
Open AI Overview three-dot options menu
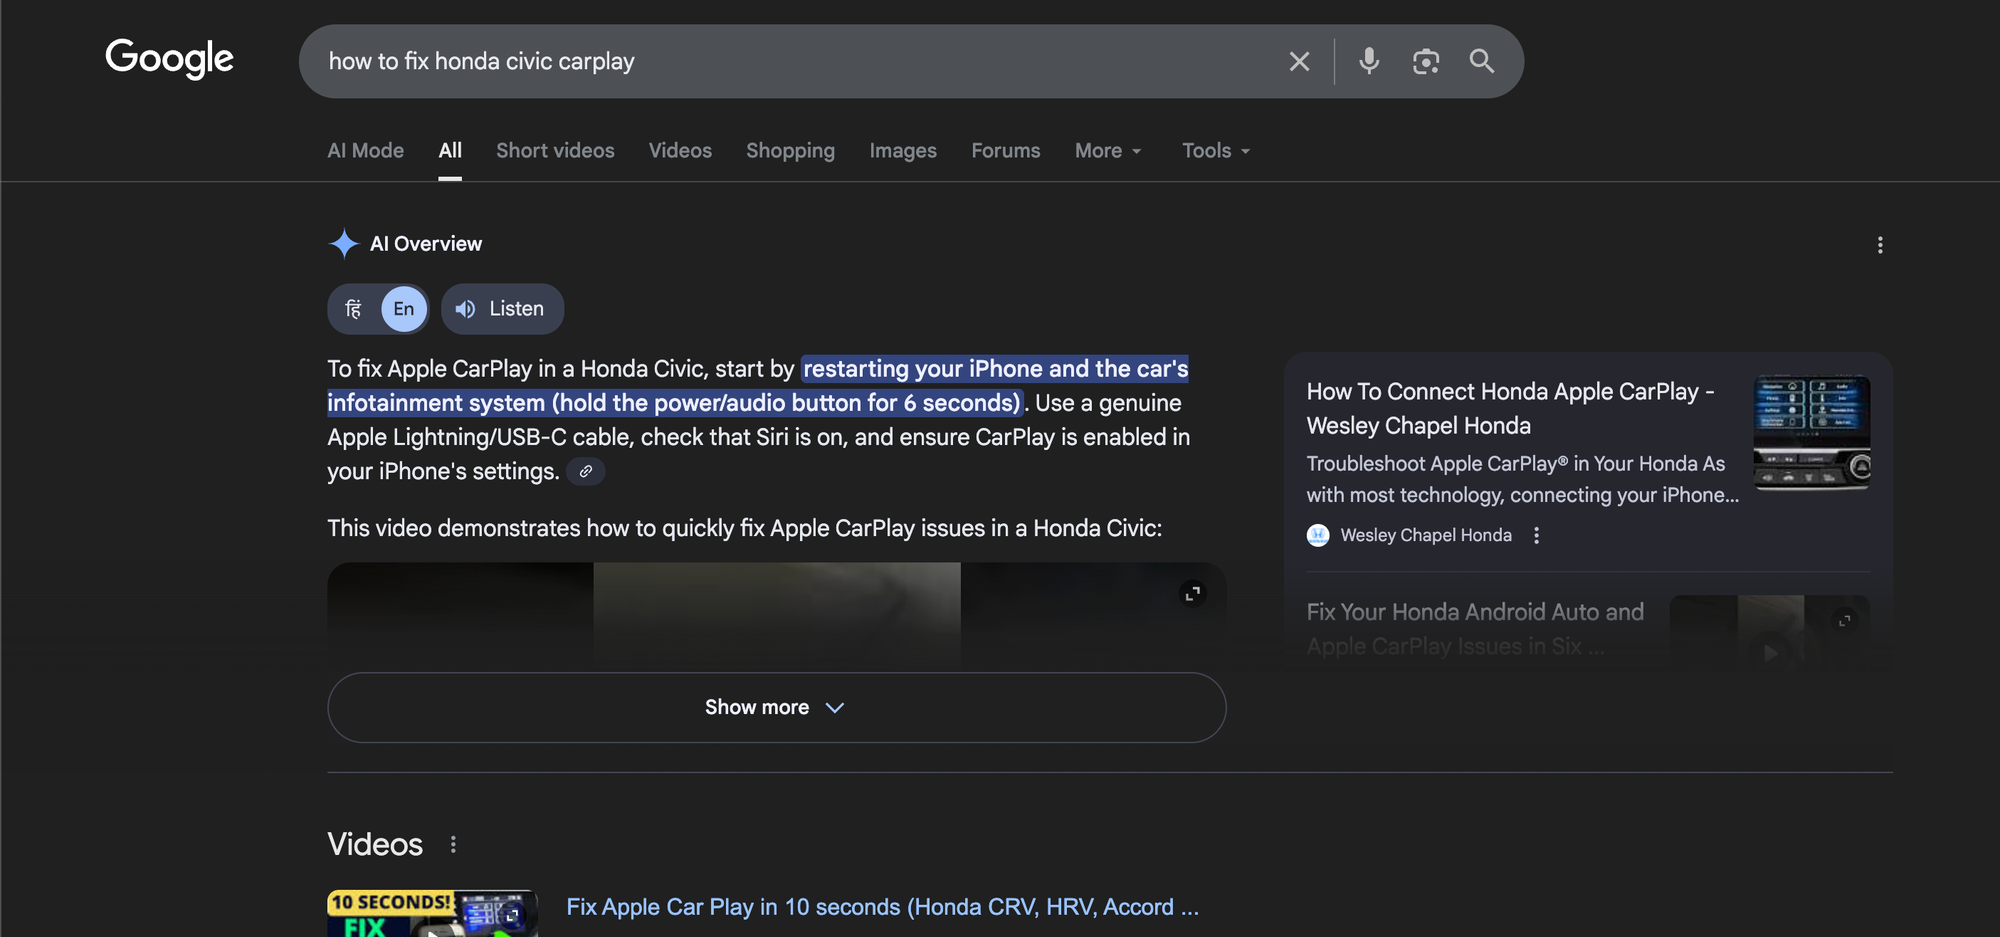pyautogui.click(x=1879, y=245)
